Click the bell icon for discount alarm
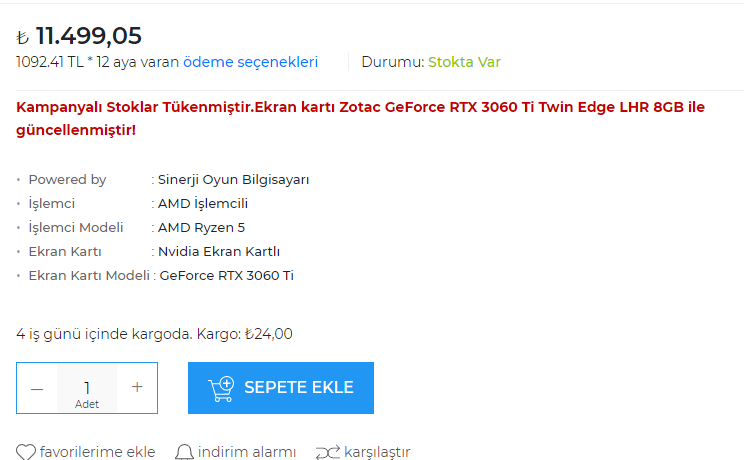 [x=184, y=452]
